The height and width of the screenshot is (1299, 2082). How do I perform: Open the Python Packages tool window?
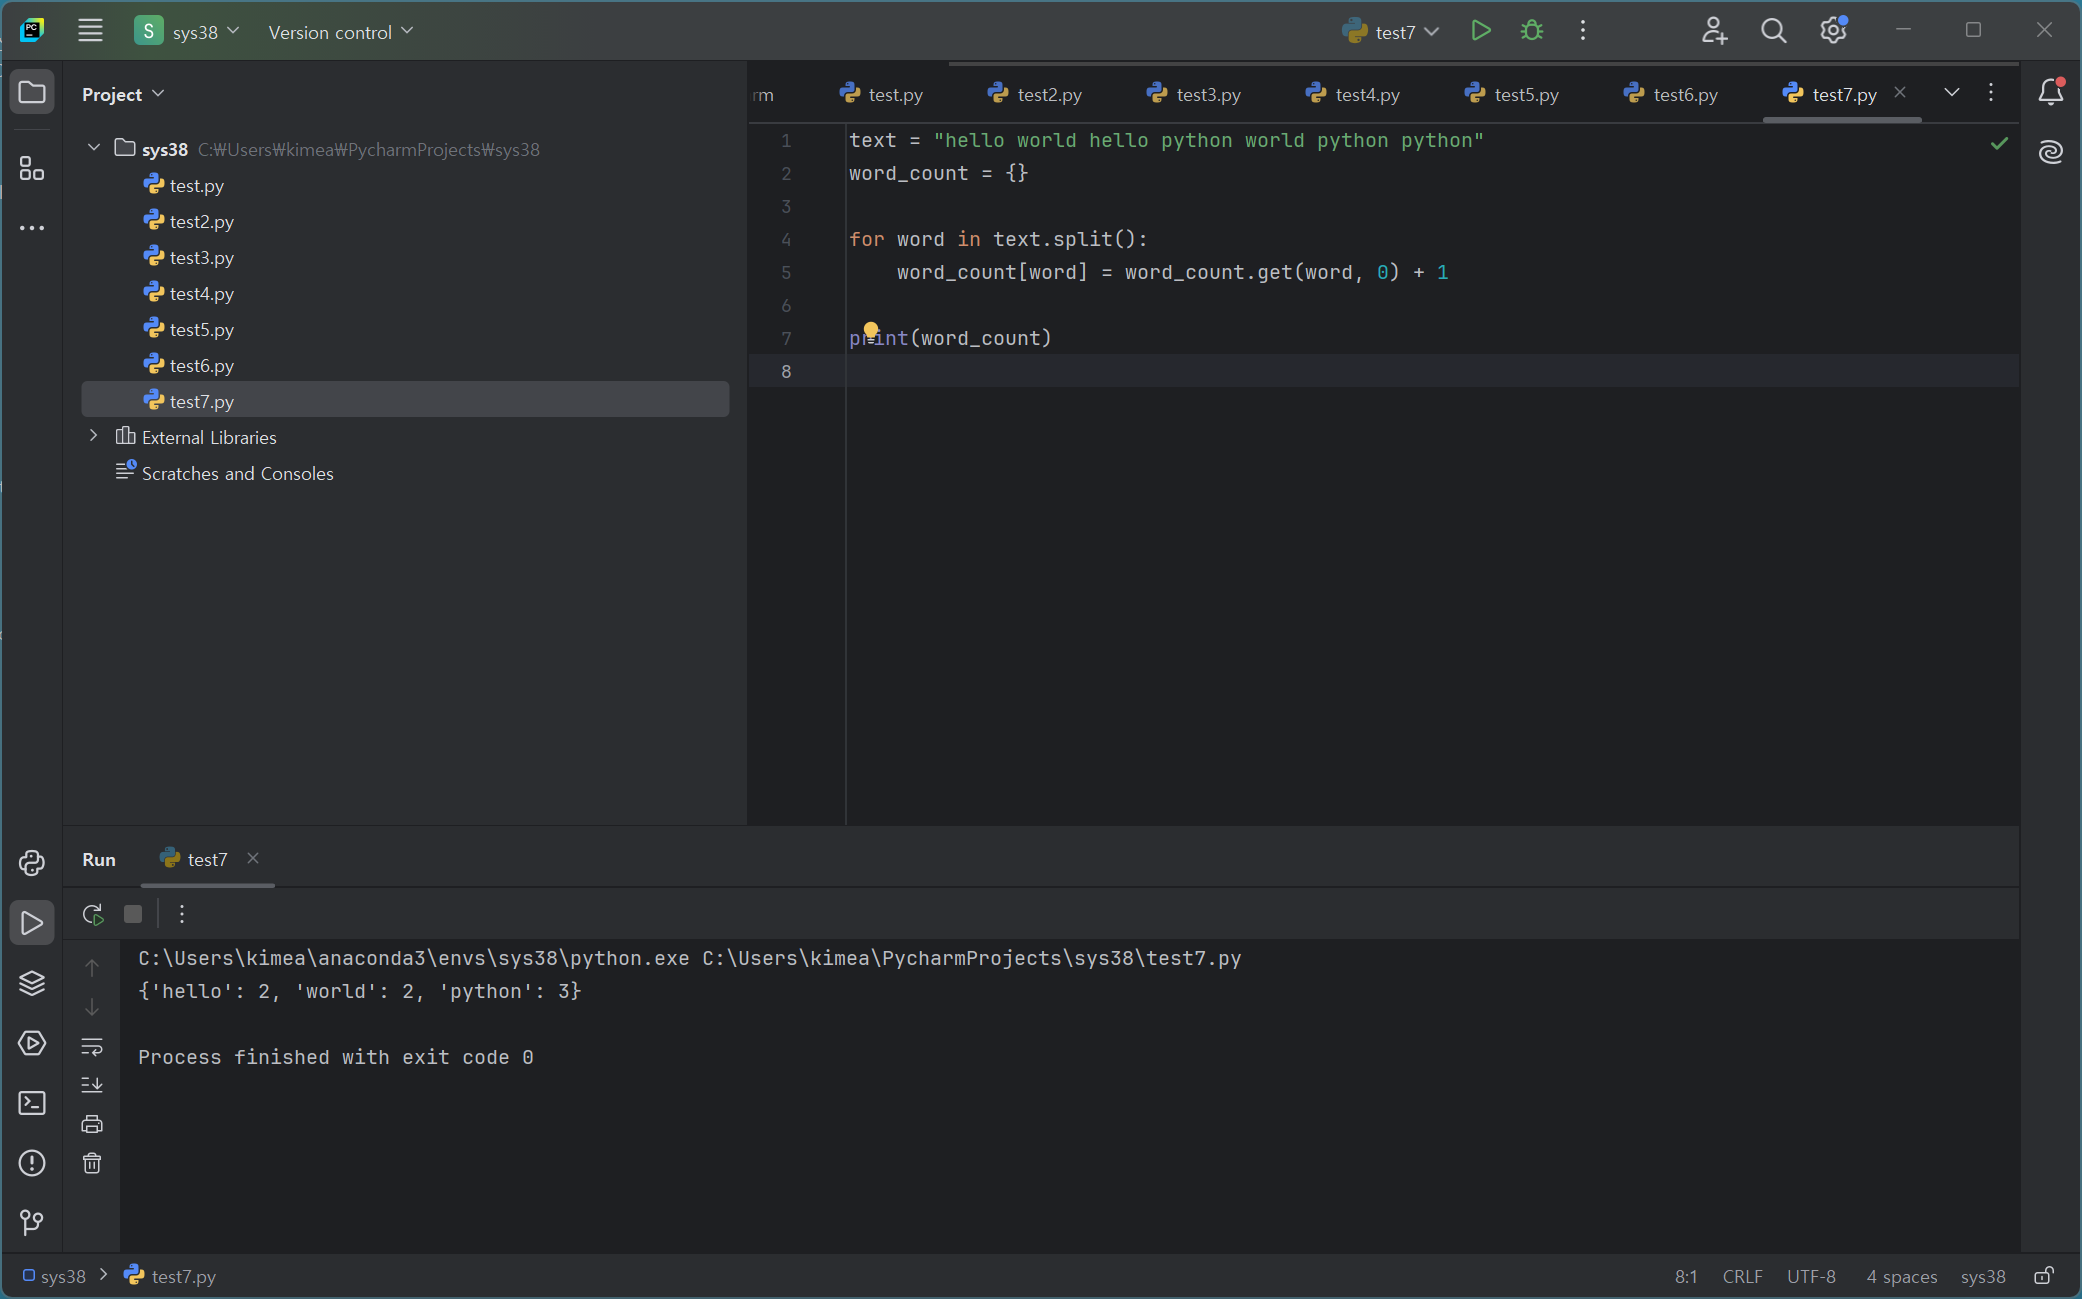pos(32,983)
